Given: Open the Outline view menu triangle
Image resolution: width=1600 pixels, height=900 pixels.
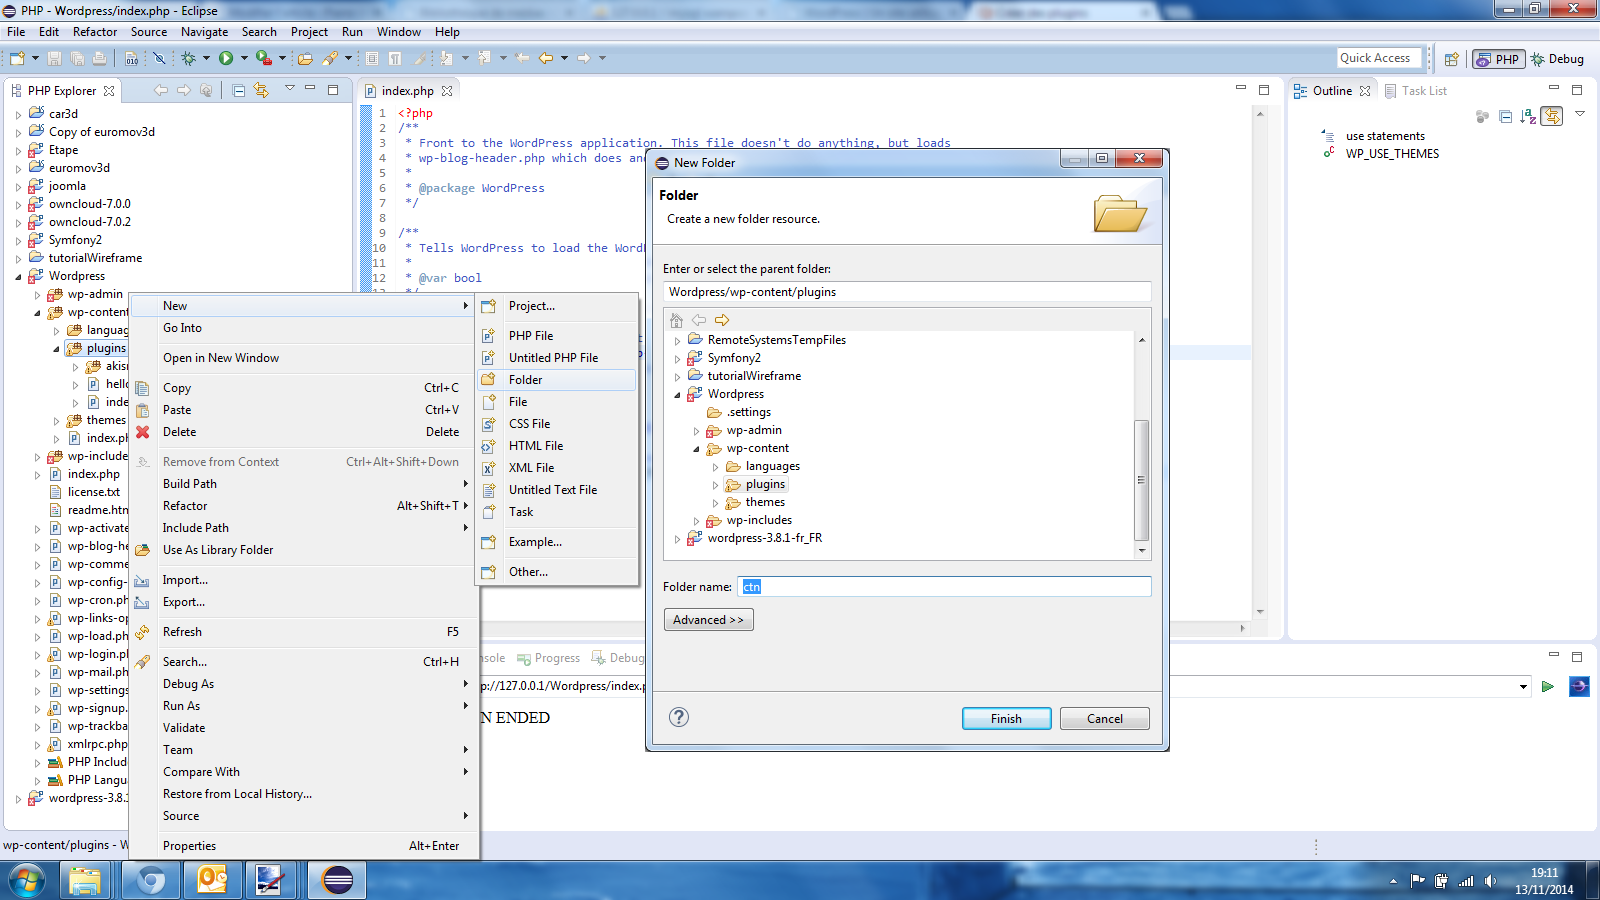Looking at the screenshot, I should pos(1580,114).
